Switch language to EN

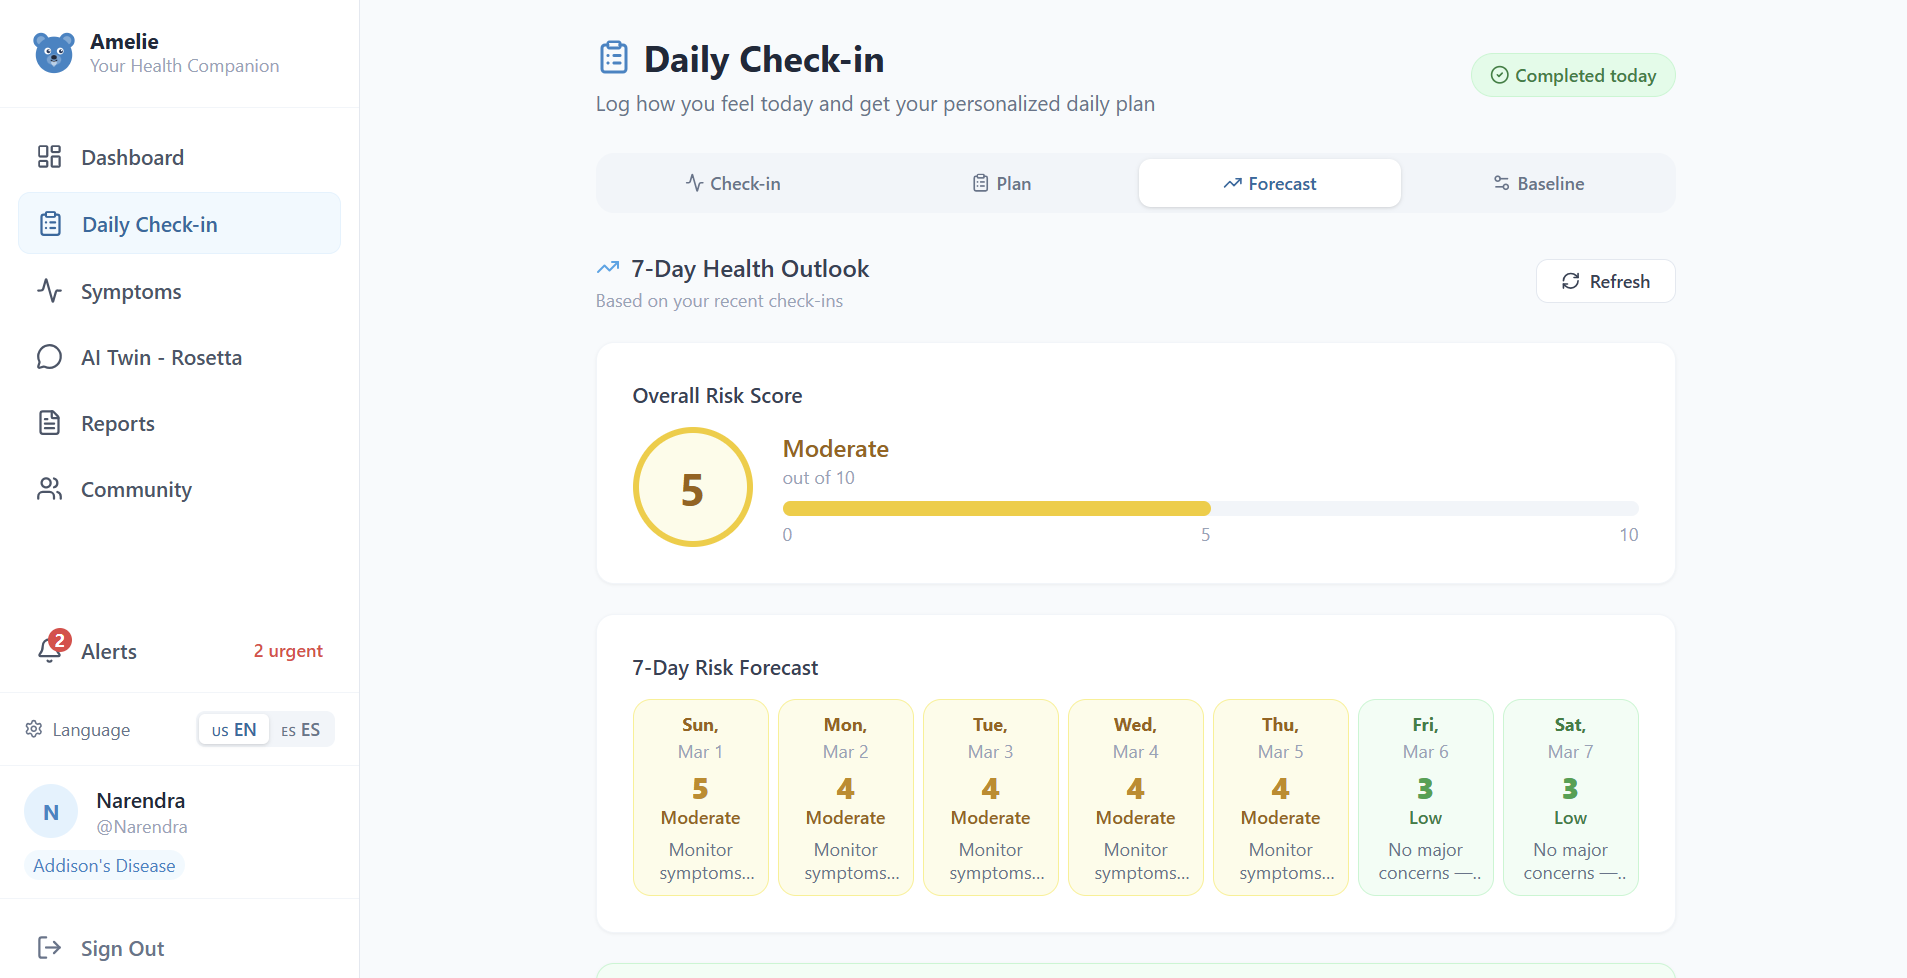point(234,730)
